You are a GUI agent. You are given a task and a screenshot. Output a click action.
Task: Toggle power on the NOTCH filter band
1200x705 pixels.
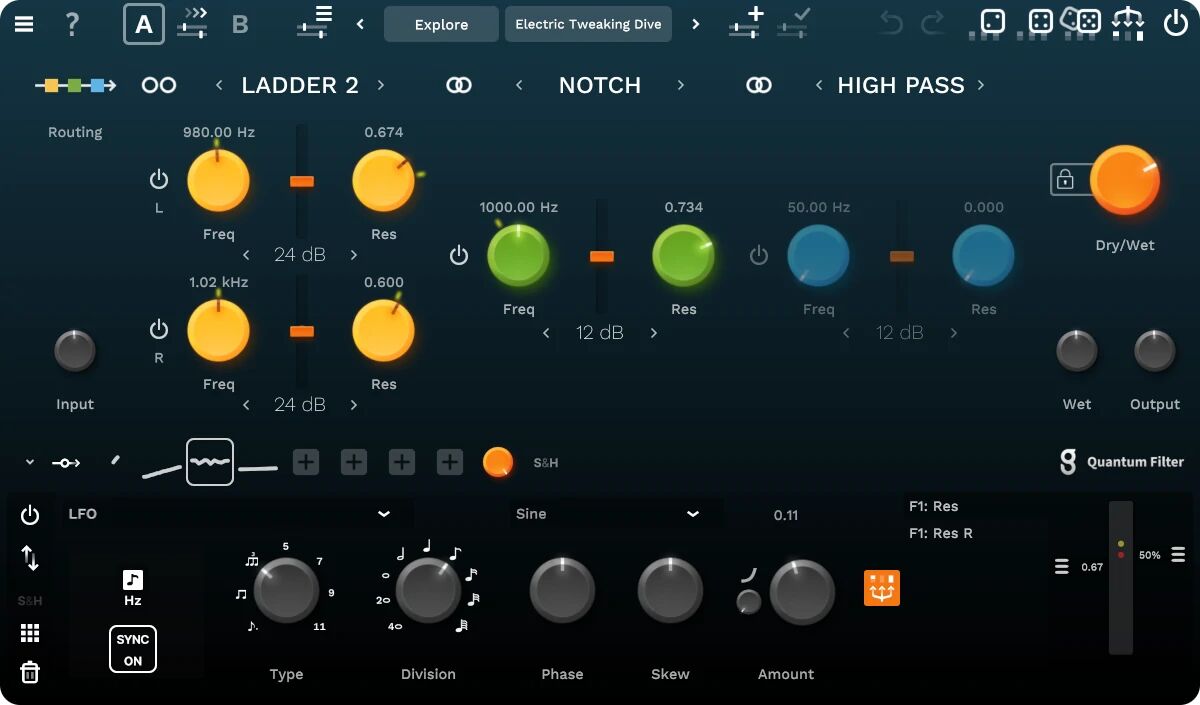[x=459, y=254]
